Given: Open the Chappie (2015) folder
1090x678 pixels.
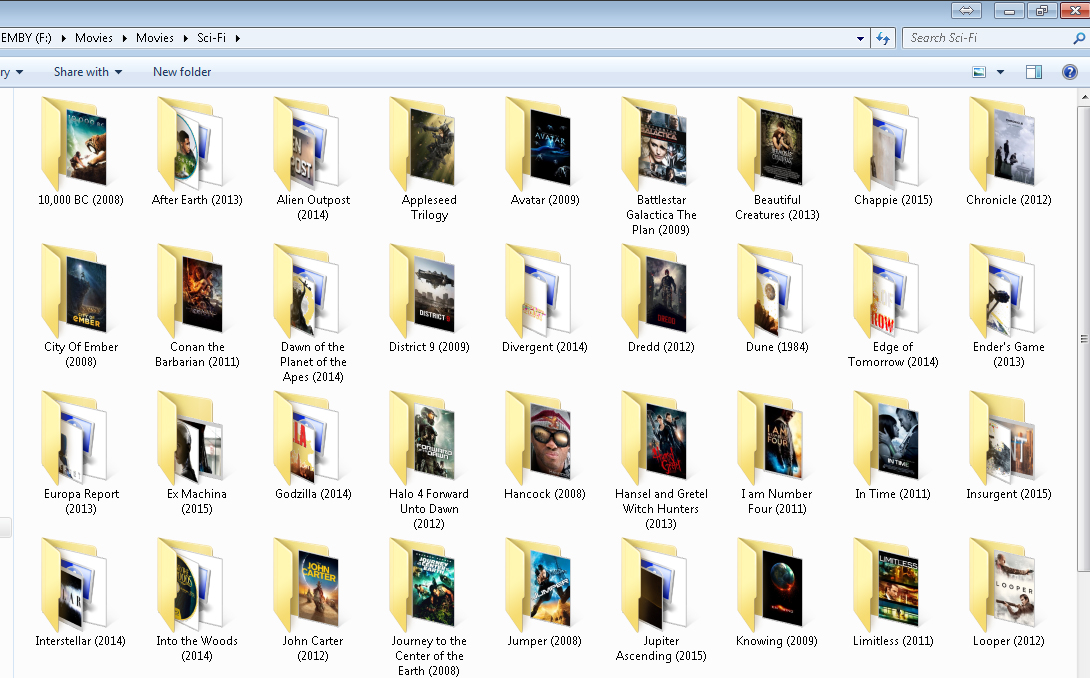Looking at the screenshot, I should 892,143.
